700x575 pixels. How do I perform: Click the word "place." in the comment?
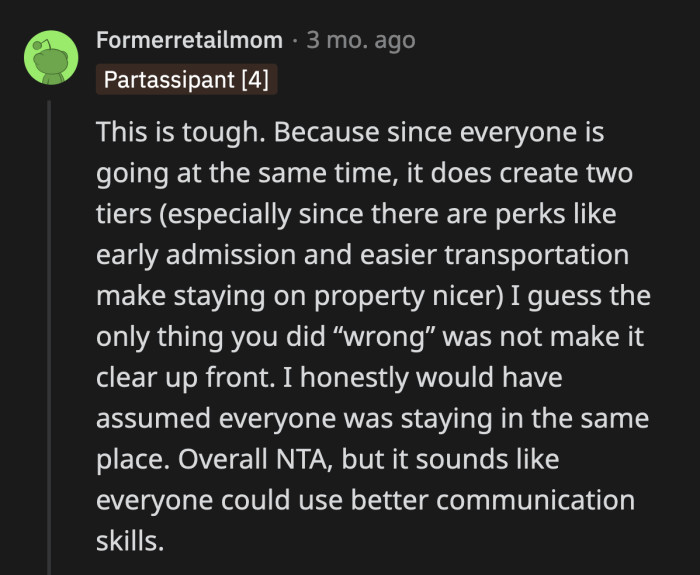tap(127, 458)
